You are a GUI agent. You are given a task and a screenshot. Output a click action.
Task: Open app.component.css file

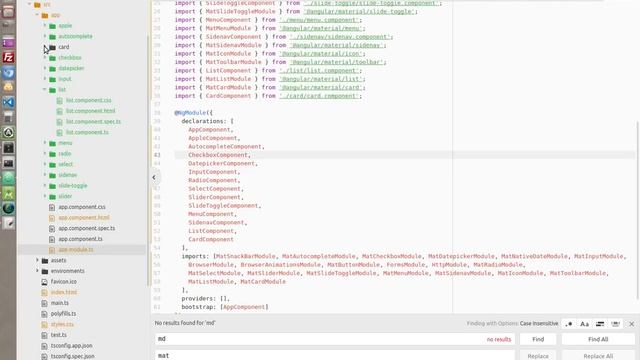pyautogui.click(x=82, y=207)
